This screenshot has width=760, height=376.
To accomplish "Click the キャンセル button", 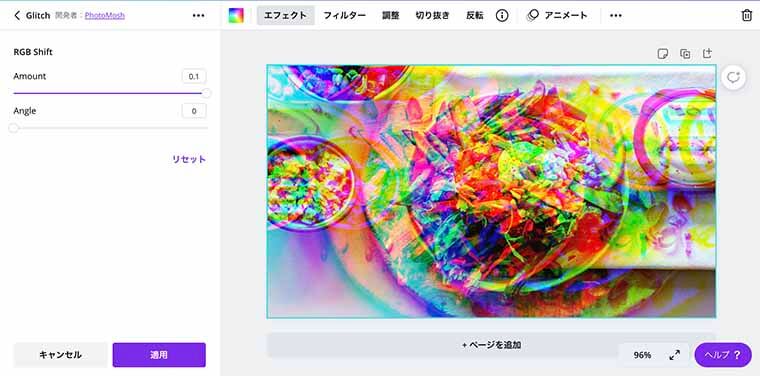I will tap(61, 355).
